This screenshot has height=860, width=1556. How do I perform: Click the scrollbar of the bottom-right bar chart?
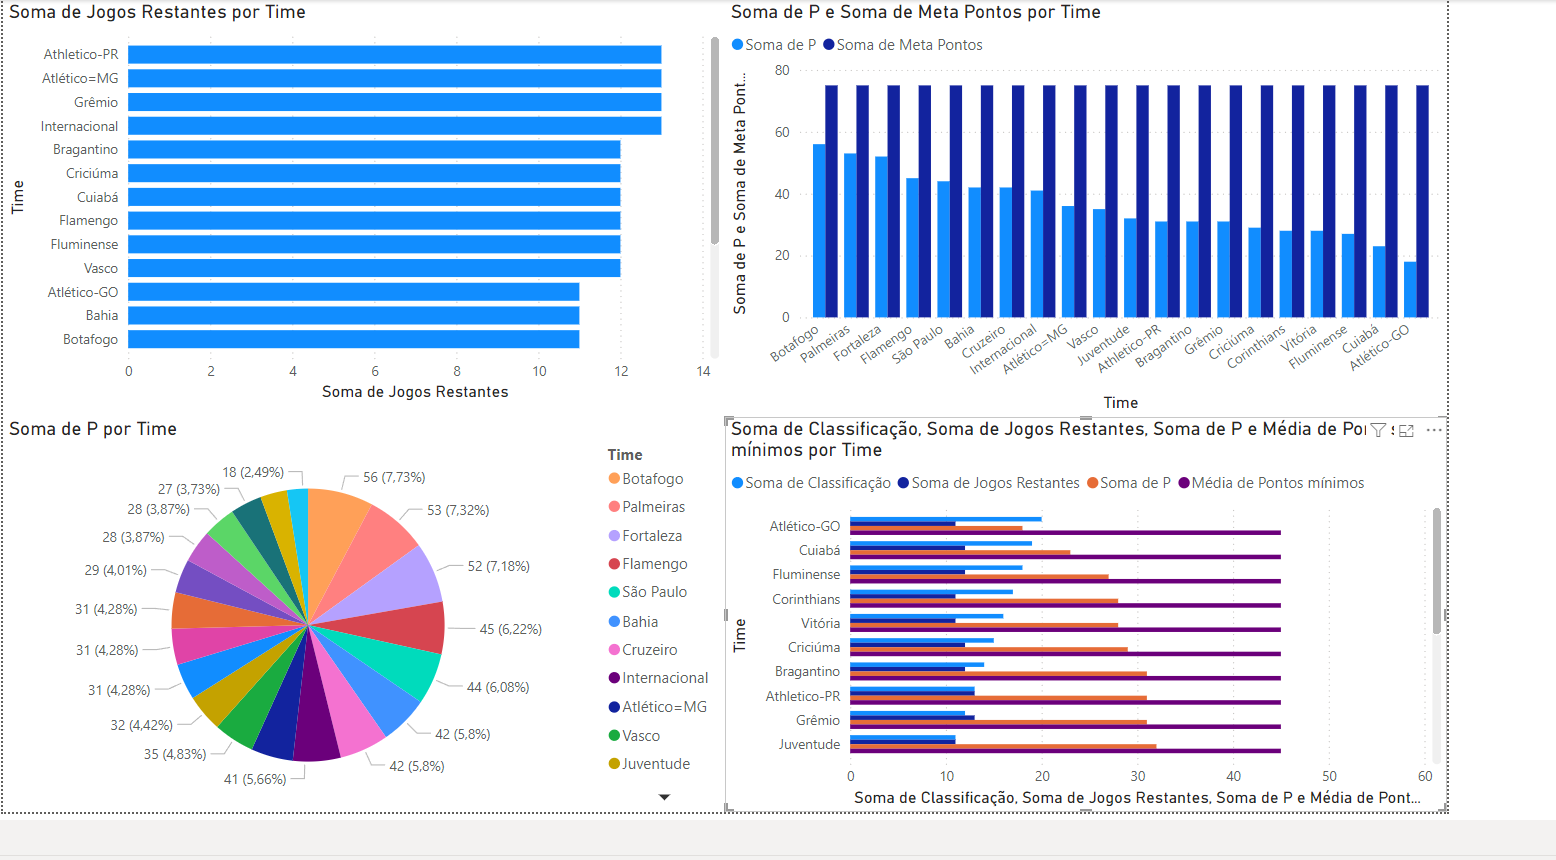1437,570
